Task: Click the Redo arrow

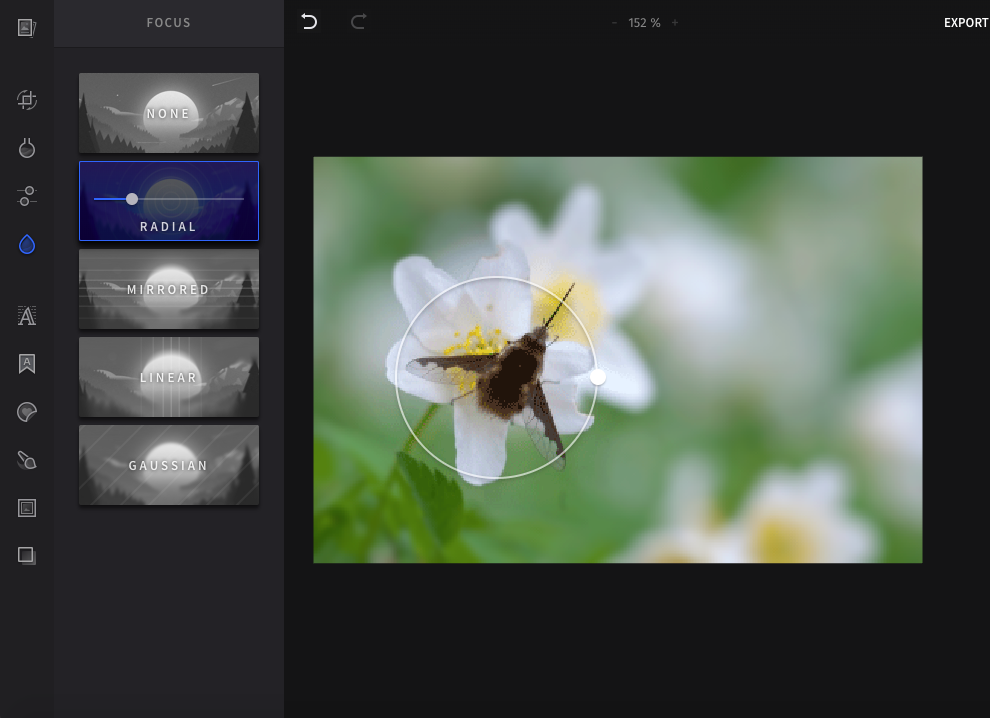Action: (x=358, y=21)
